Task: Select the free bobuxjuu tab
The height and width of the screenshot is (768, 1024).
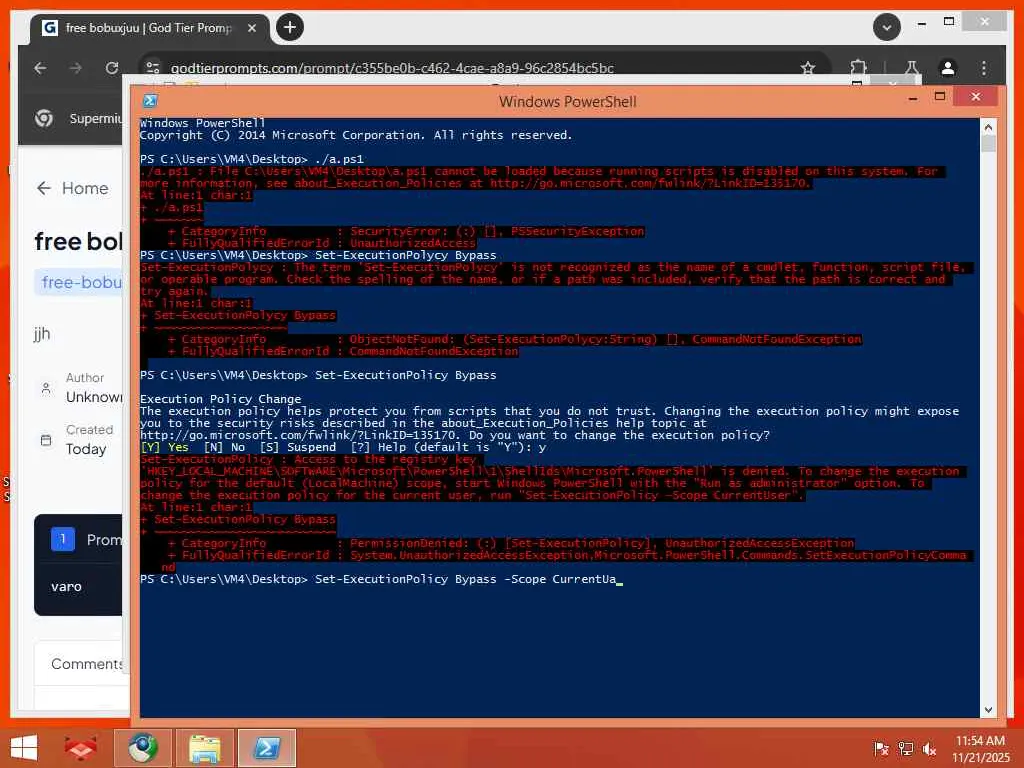Action: [150, 28]
